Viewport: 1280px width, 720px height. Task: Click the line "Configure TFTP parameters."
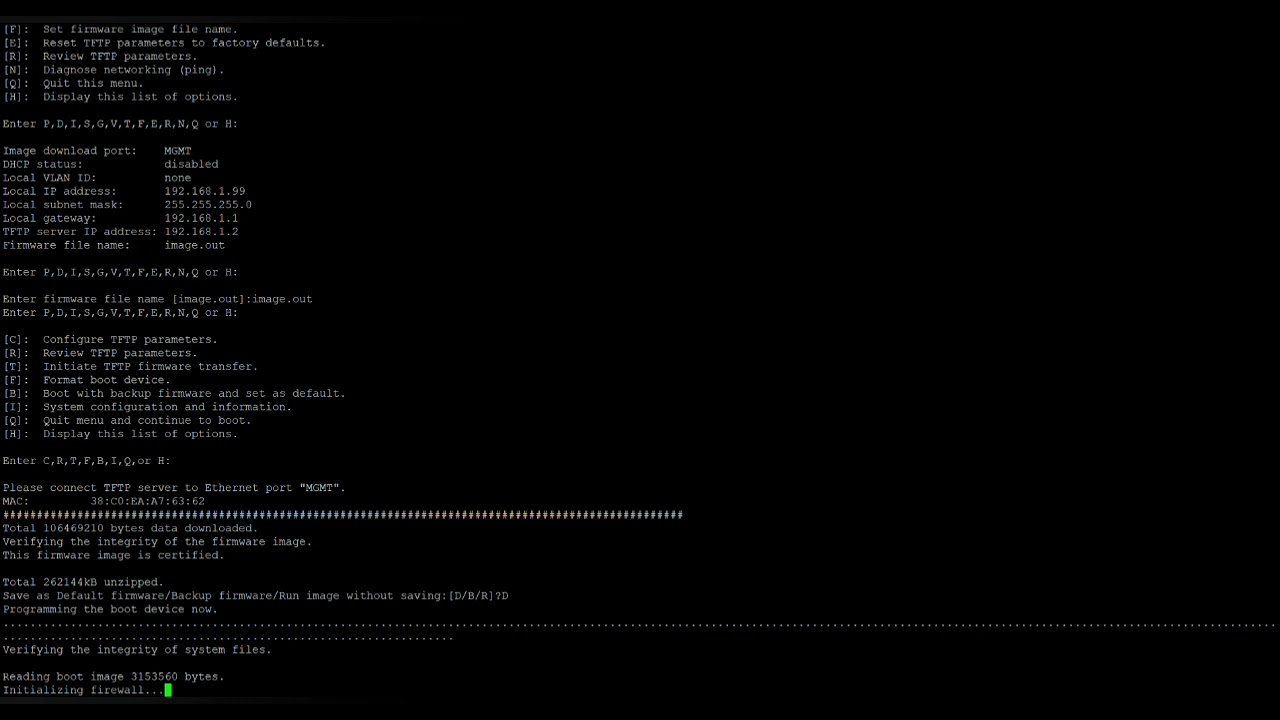coord(130,340)
